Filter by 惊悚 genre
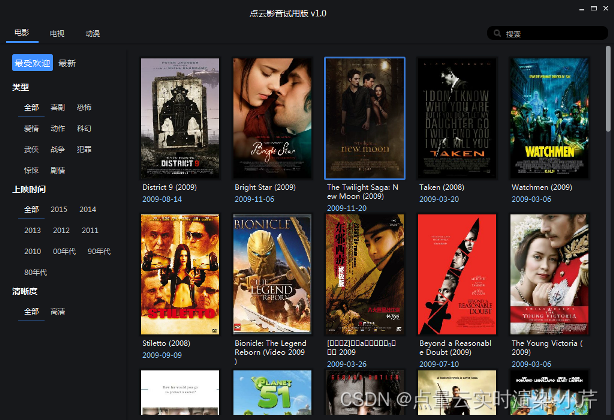614x420 pixels. coord(31,170)
